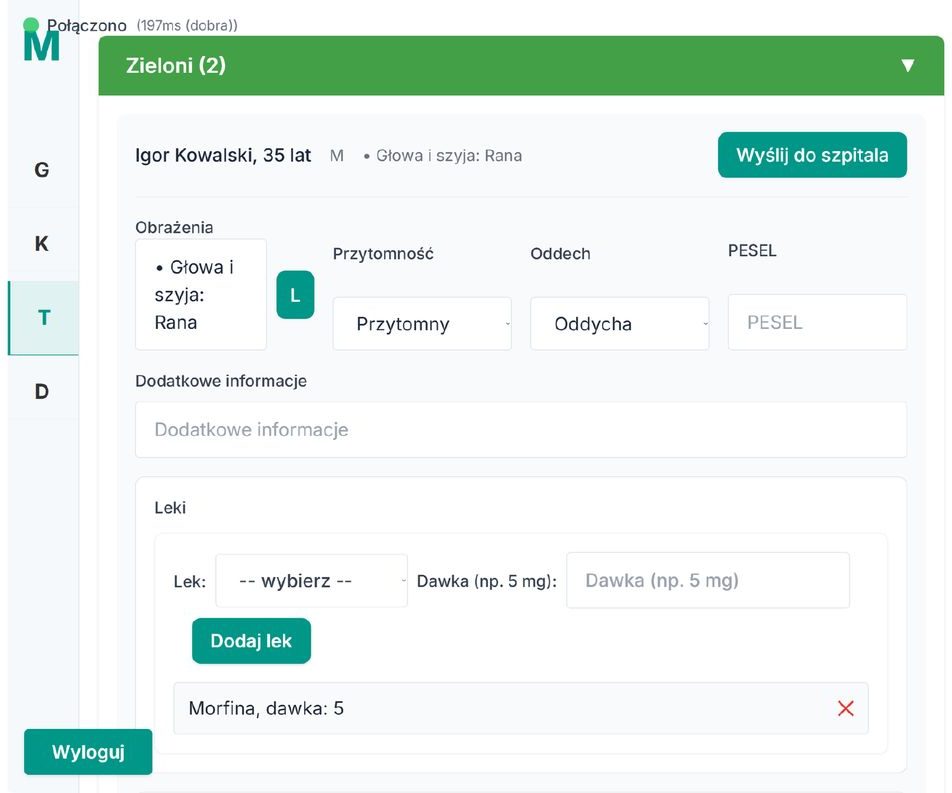Click the gender marker M beside name
This screenshot has height=793, width=952.
tap(337, 156)
